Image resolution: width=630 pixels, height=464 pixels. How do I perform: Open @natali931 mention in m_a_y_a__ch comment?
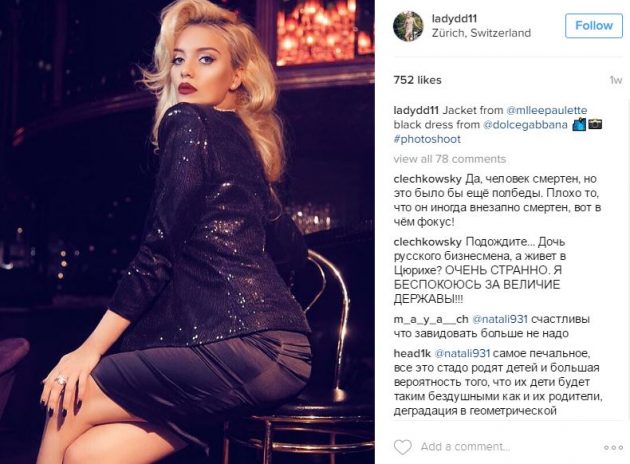499,319
